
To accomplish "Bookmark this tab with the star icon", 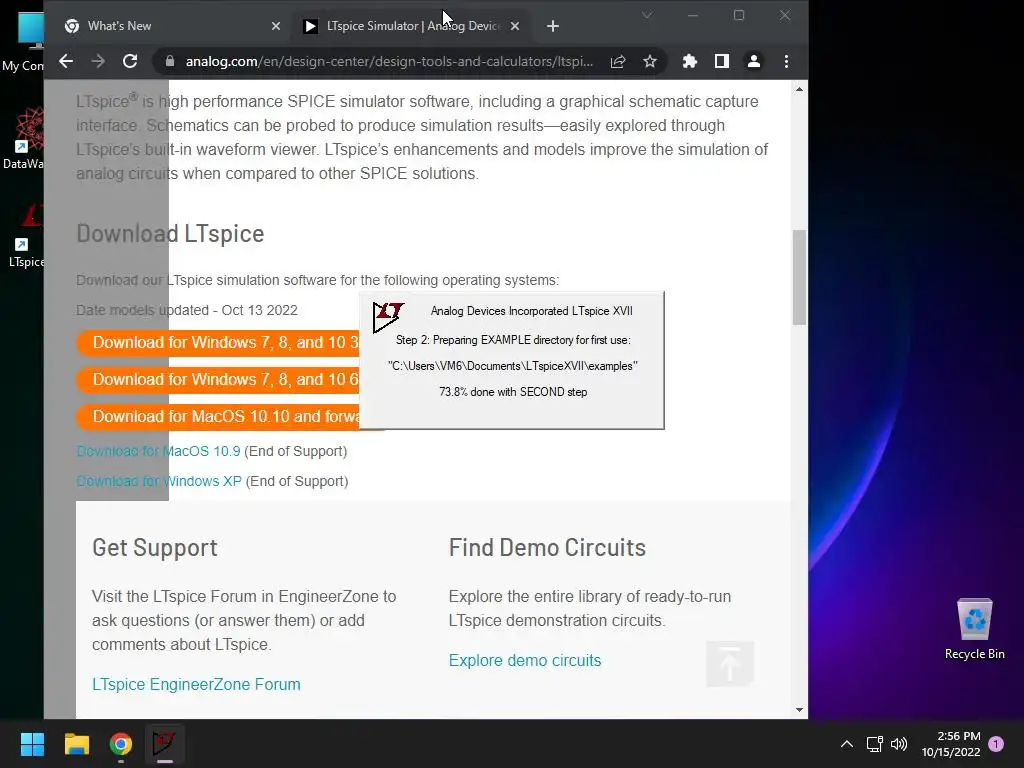I will click(x=650, y=61).
